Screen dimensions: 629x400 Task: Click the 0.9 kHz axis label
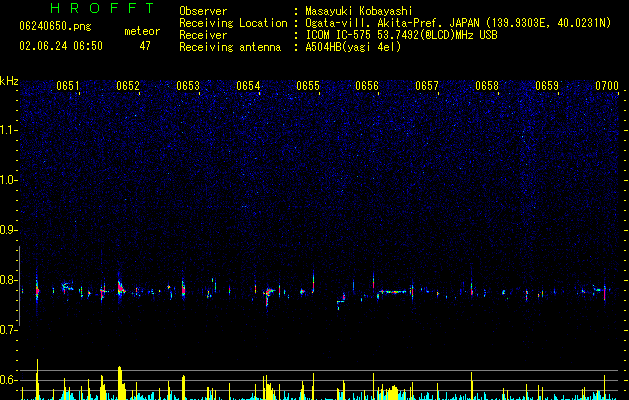point(8,230)
